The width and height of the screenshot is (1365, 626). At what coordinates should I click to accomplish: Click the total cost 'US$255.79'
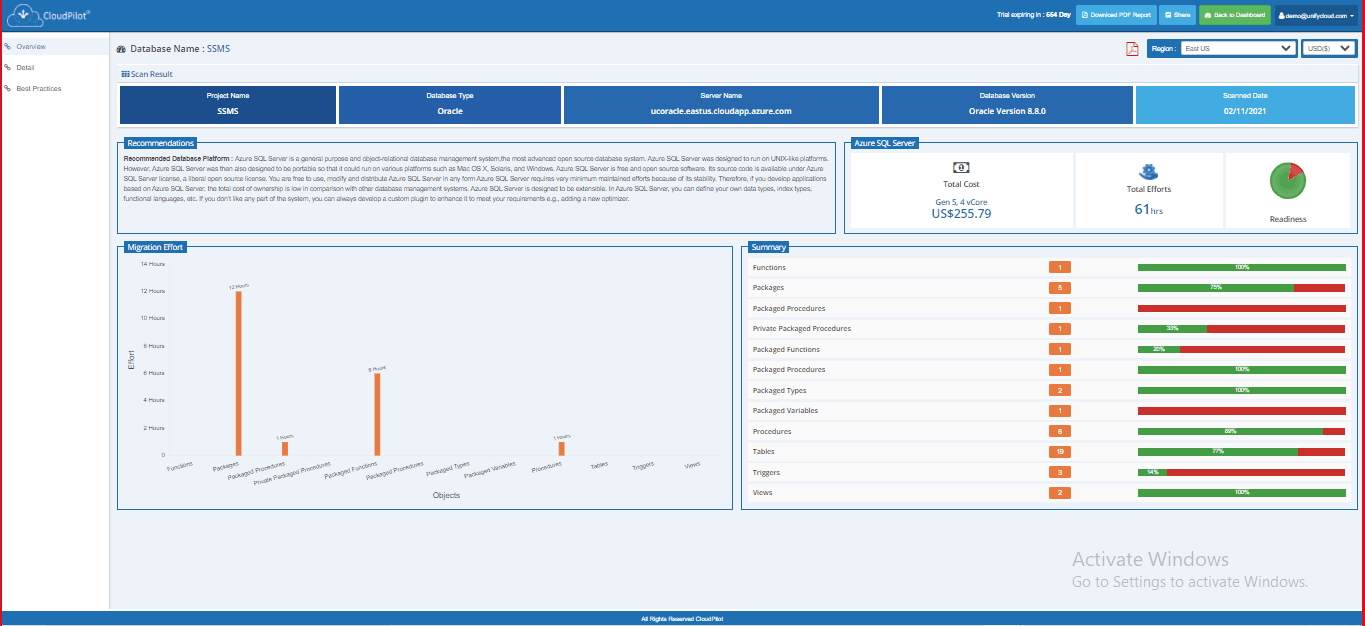(x=961, y=213)
